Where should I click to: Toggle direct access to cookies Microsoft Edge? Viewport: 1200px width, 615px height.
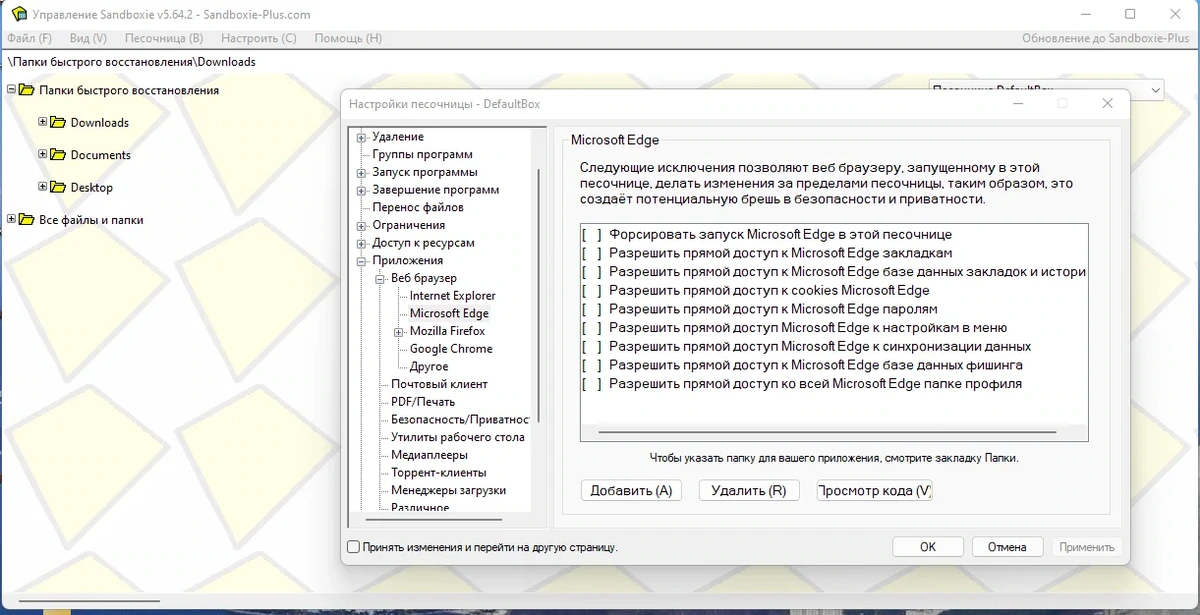coord(592,291)
